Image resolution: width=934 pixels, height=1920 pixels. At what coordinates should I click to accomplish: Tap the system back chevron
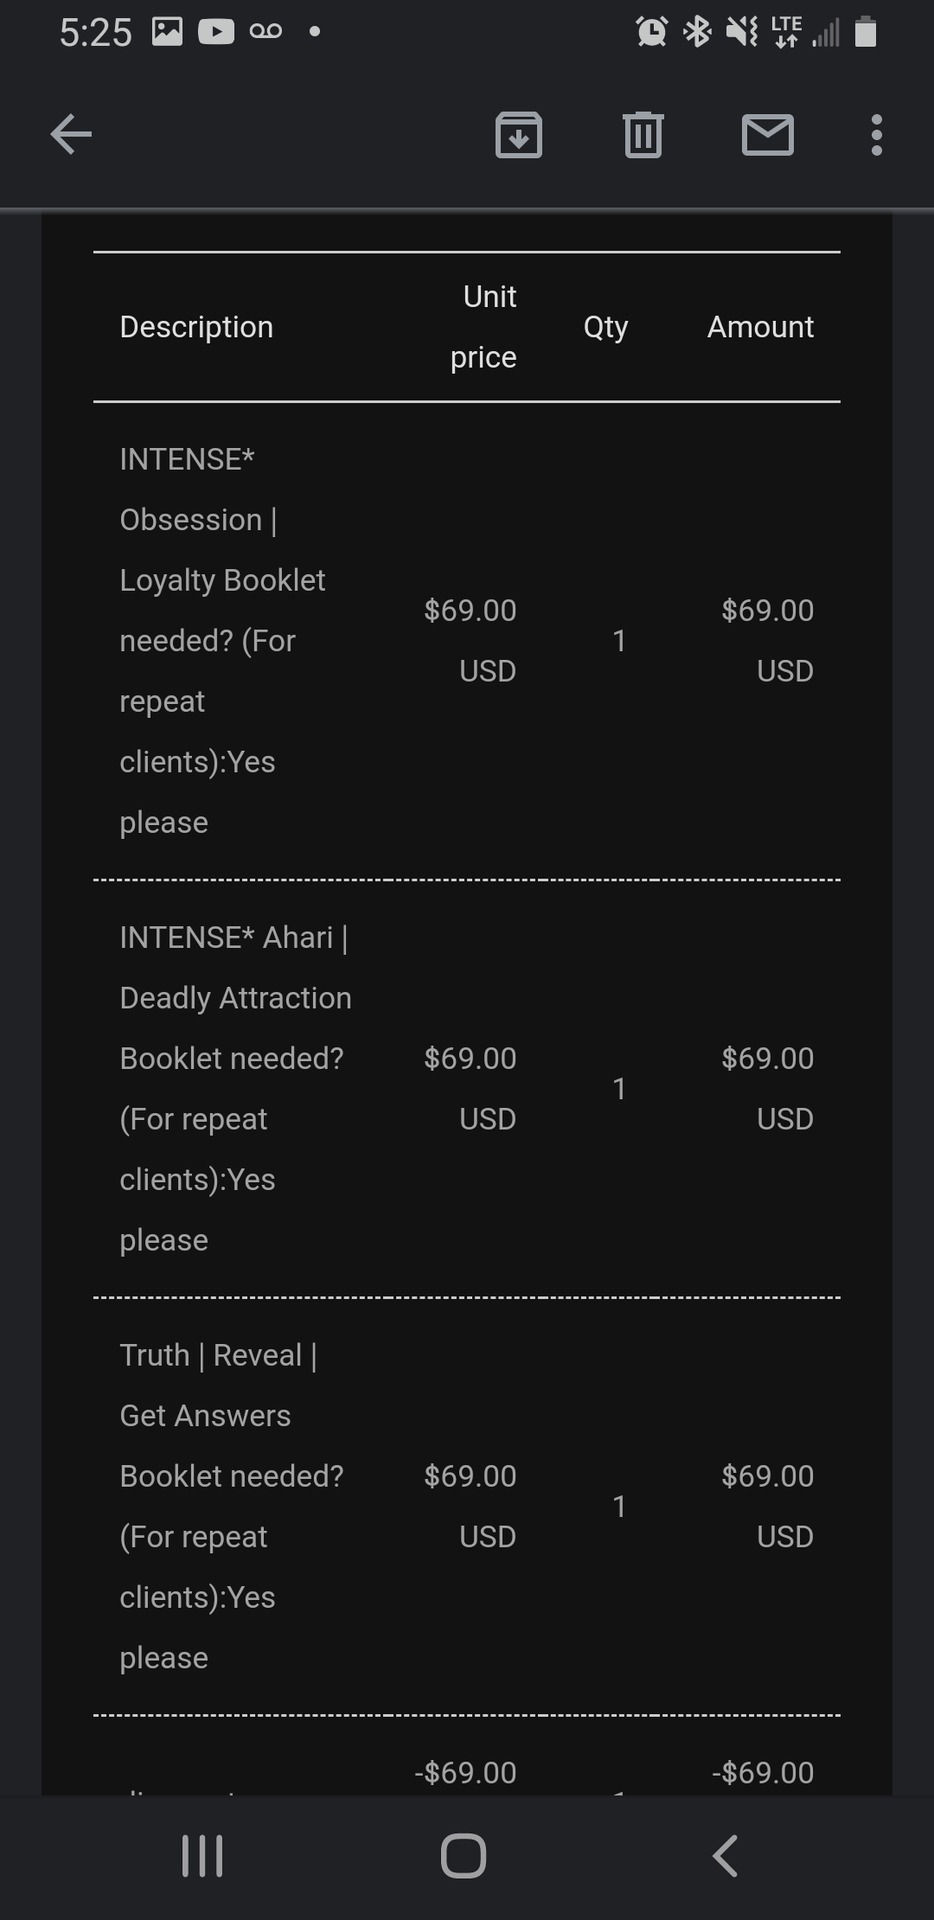(x=726, y=1856)
